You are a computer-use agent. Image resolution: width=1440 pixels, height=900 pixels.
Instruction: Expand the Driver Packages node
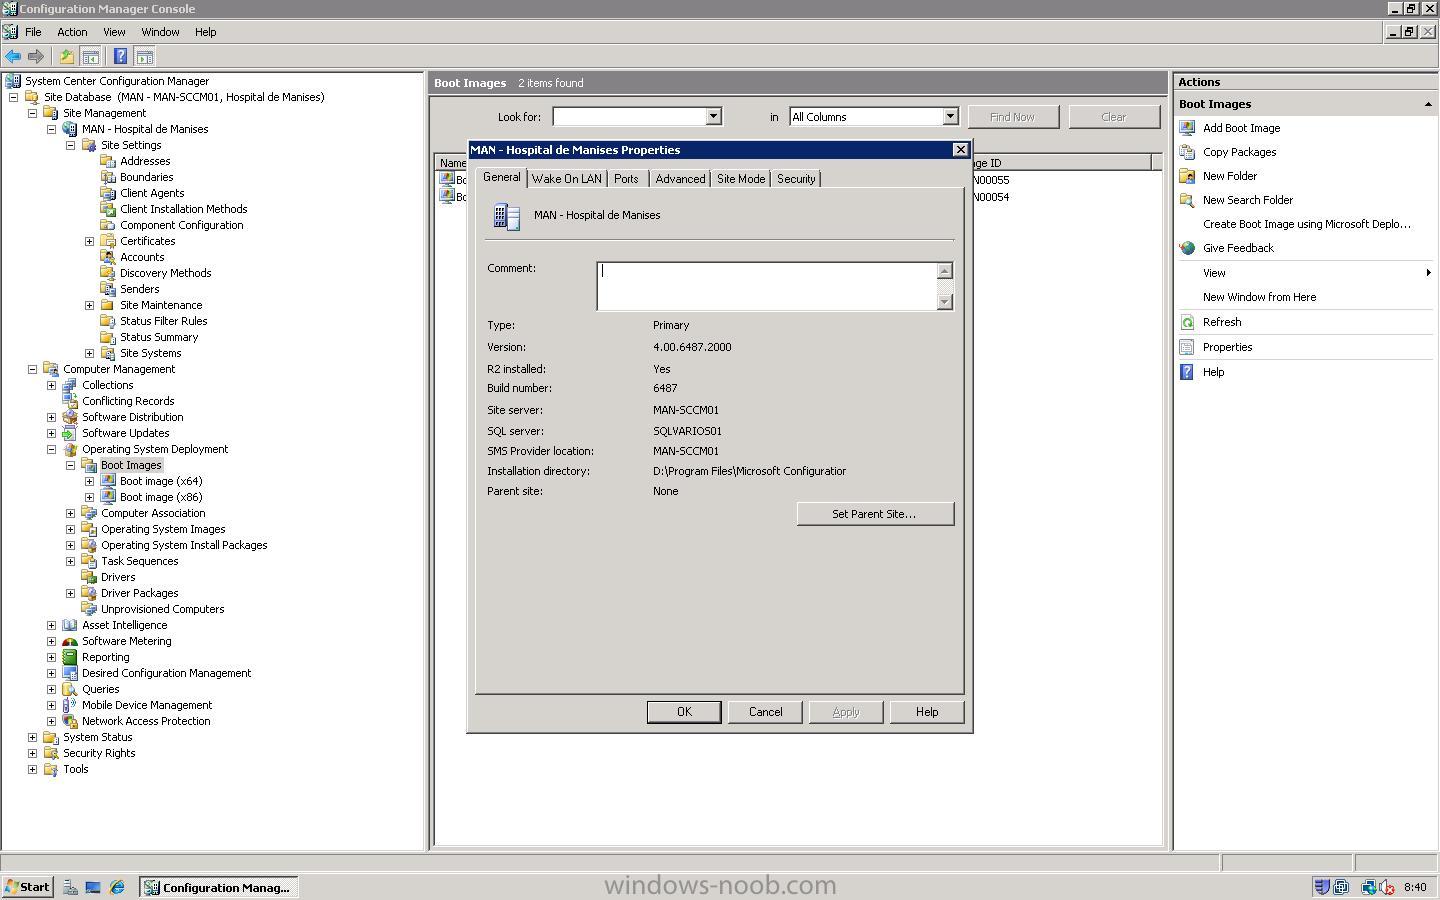71,593
